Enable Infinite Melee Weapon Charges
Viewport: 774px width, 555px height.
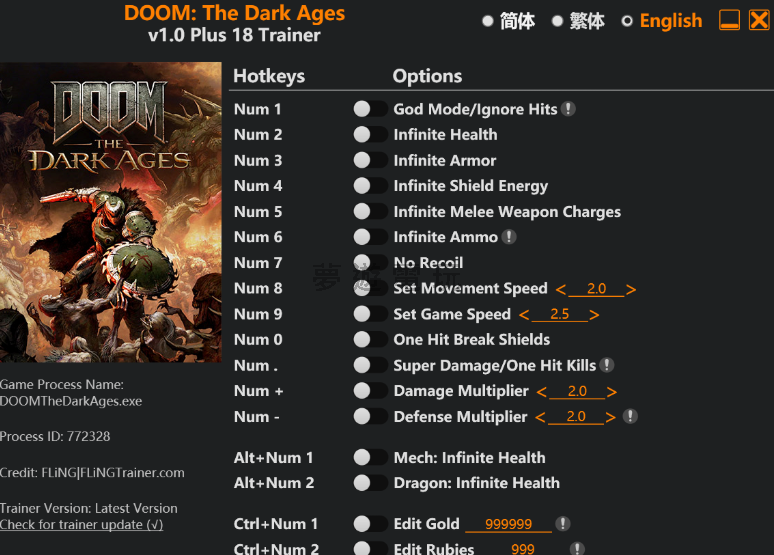coord(370,211)
